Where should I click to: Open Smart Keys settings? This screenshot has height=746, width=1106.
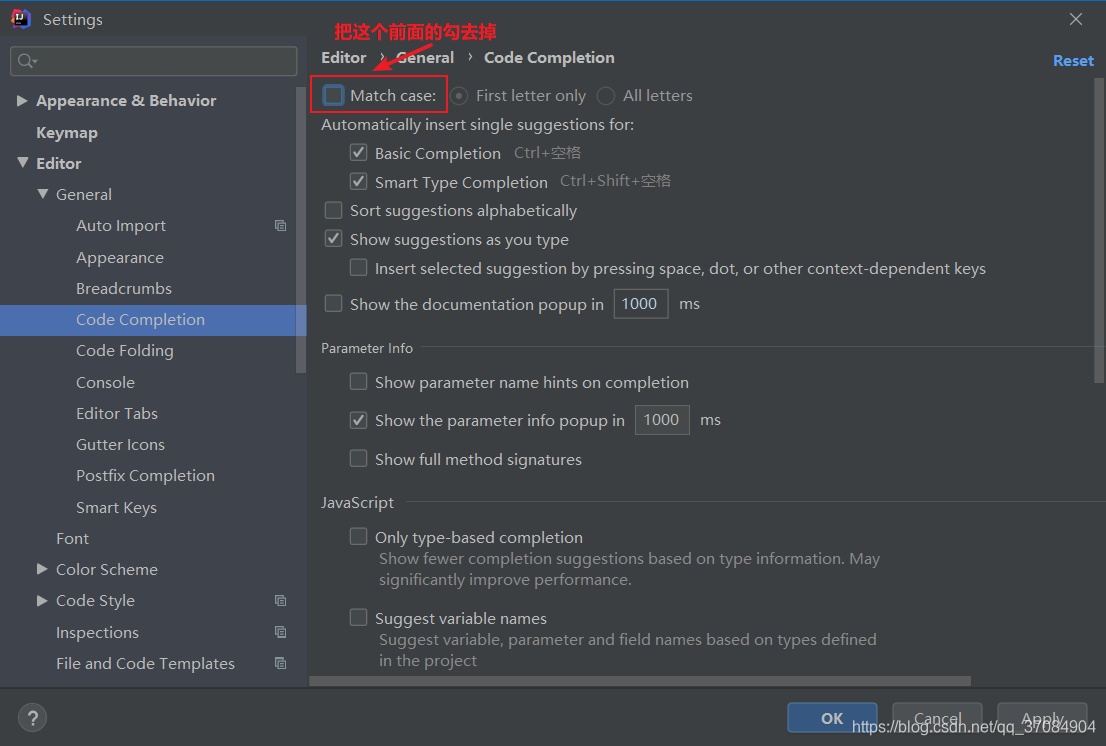coord(116,508)
